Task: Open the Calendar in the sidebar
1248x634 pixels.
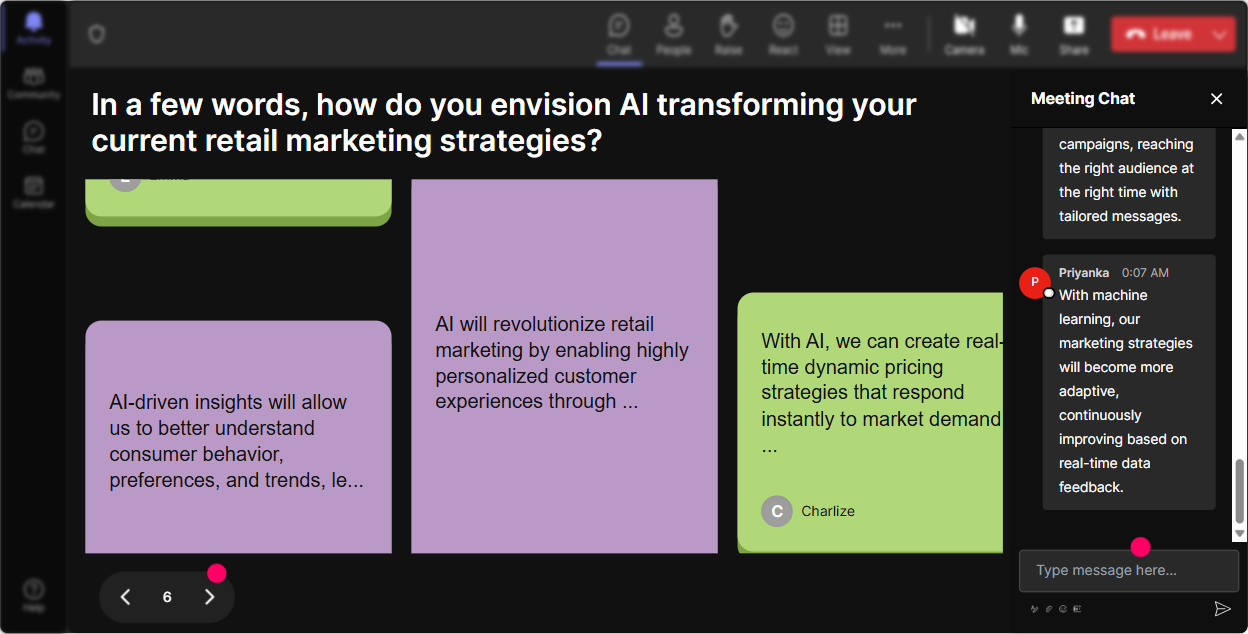Action: 34,191
